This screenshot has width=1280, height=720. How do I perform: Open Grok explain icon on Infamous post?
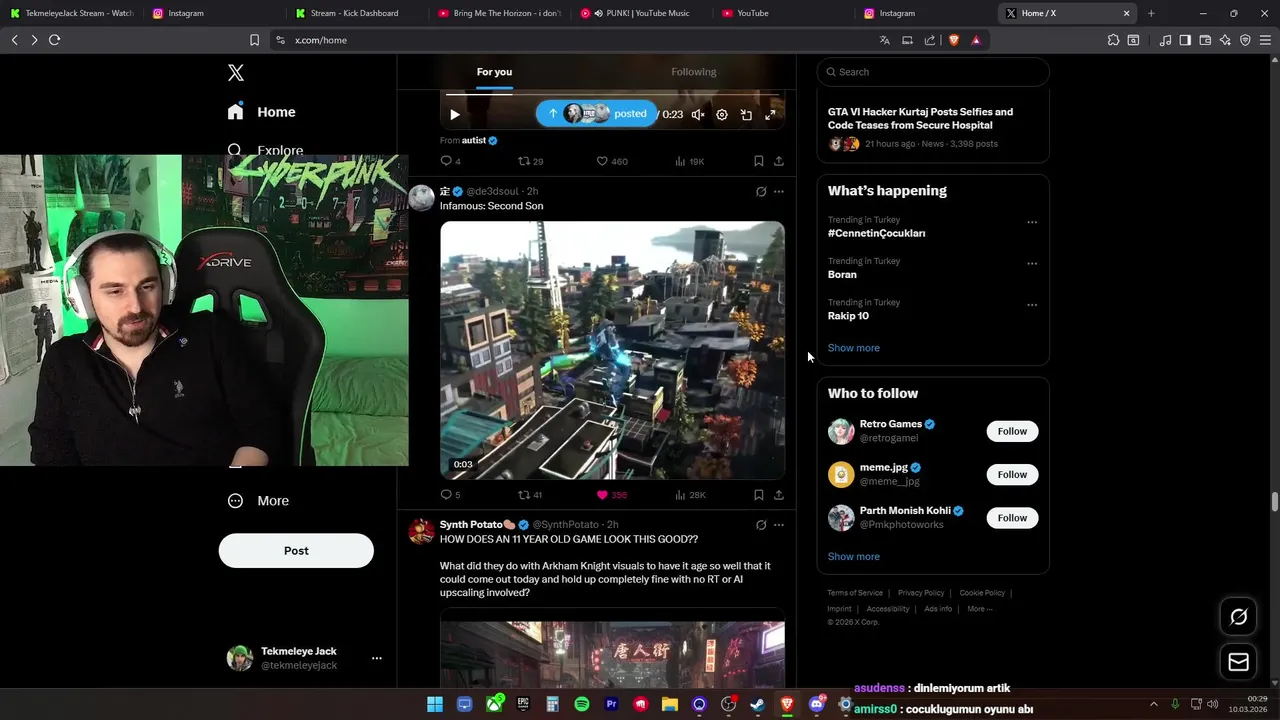point(761,192)
